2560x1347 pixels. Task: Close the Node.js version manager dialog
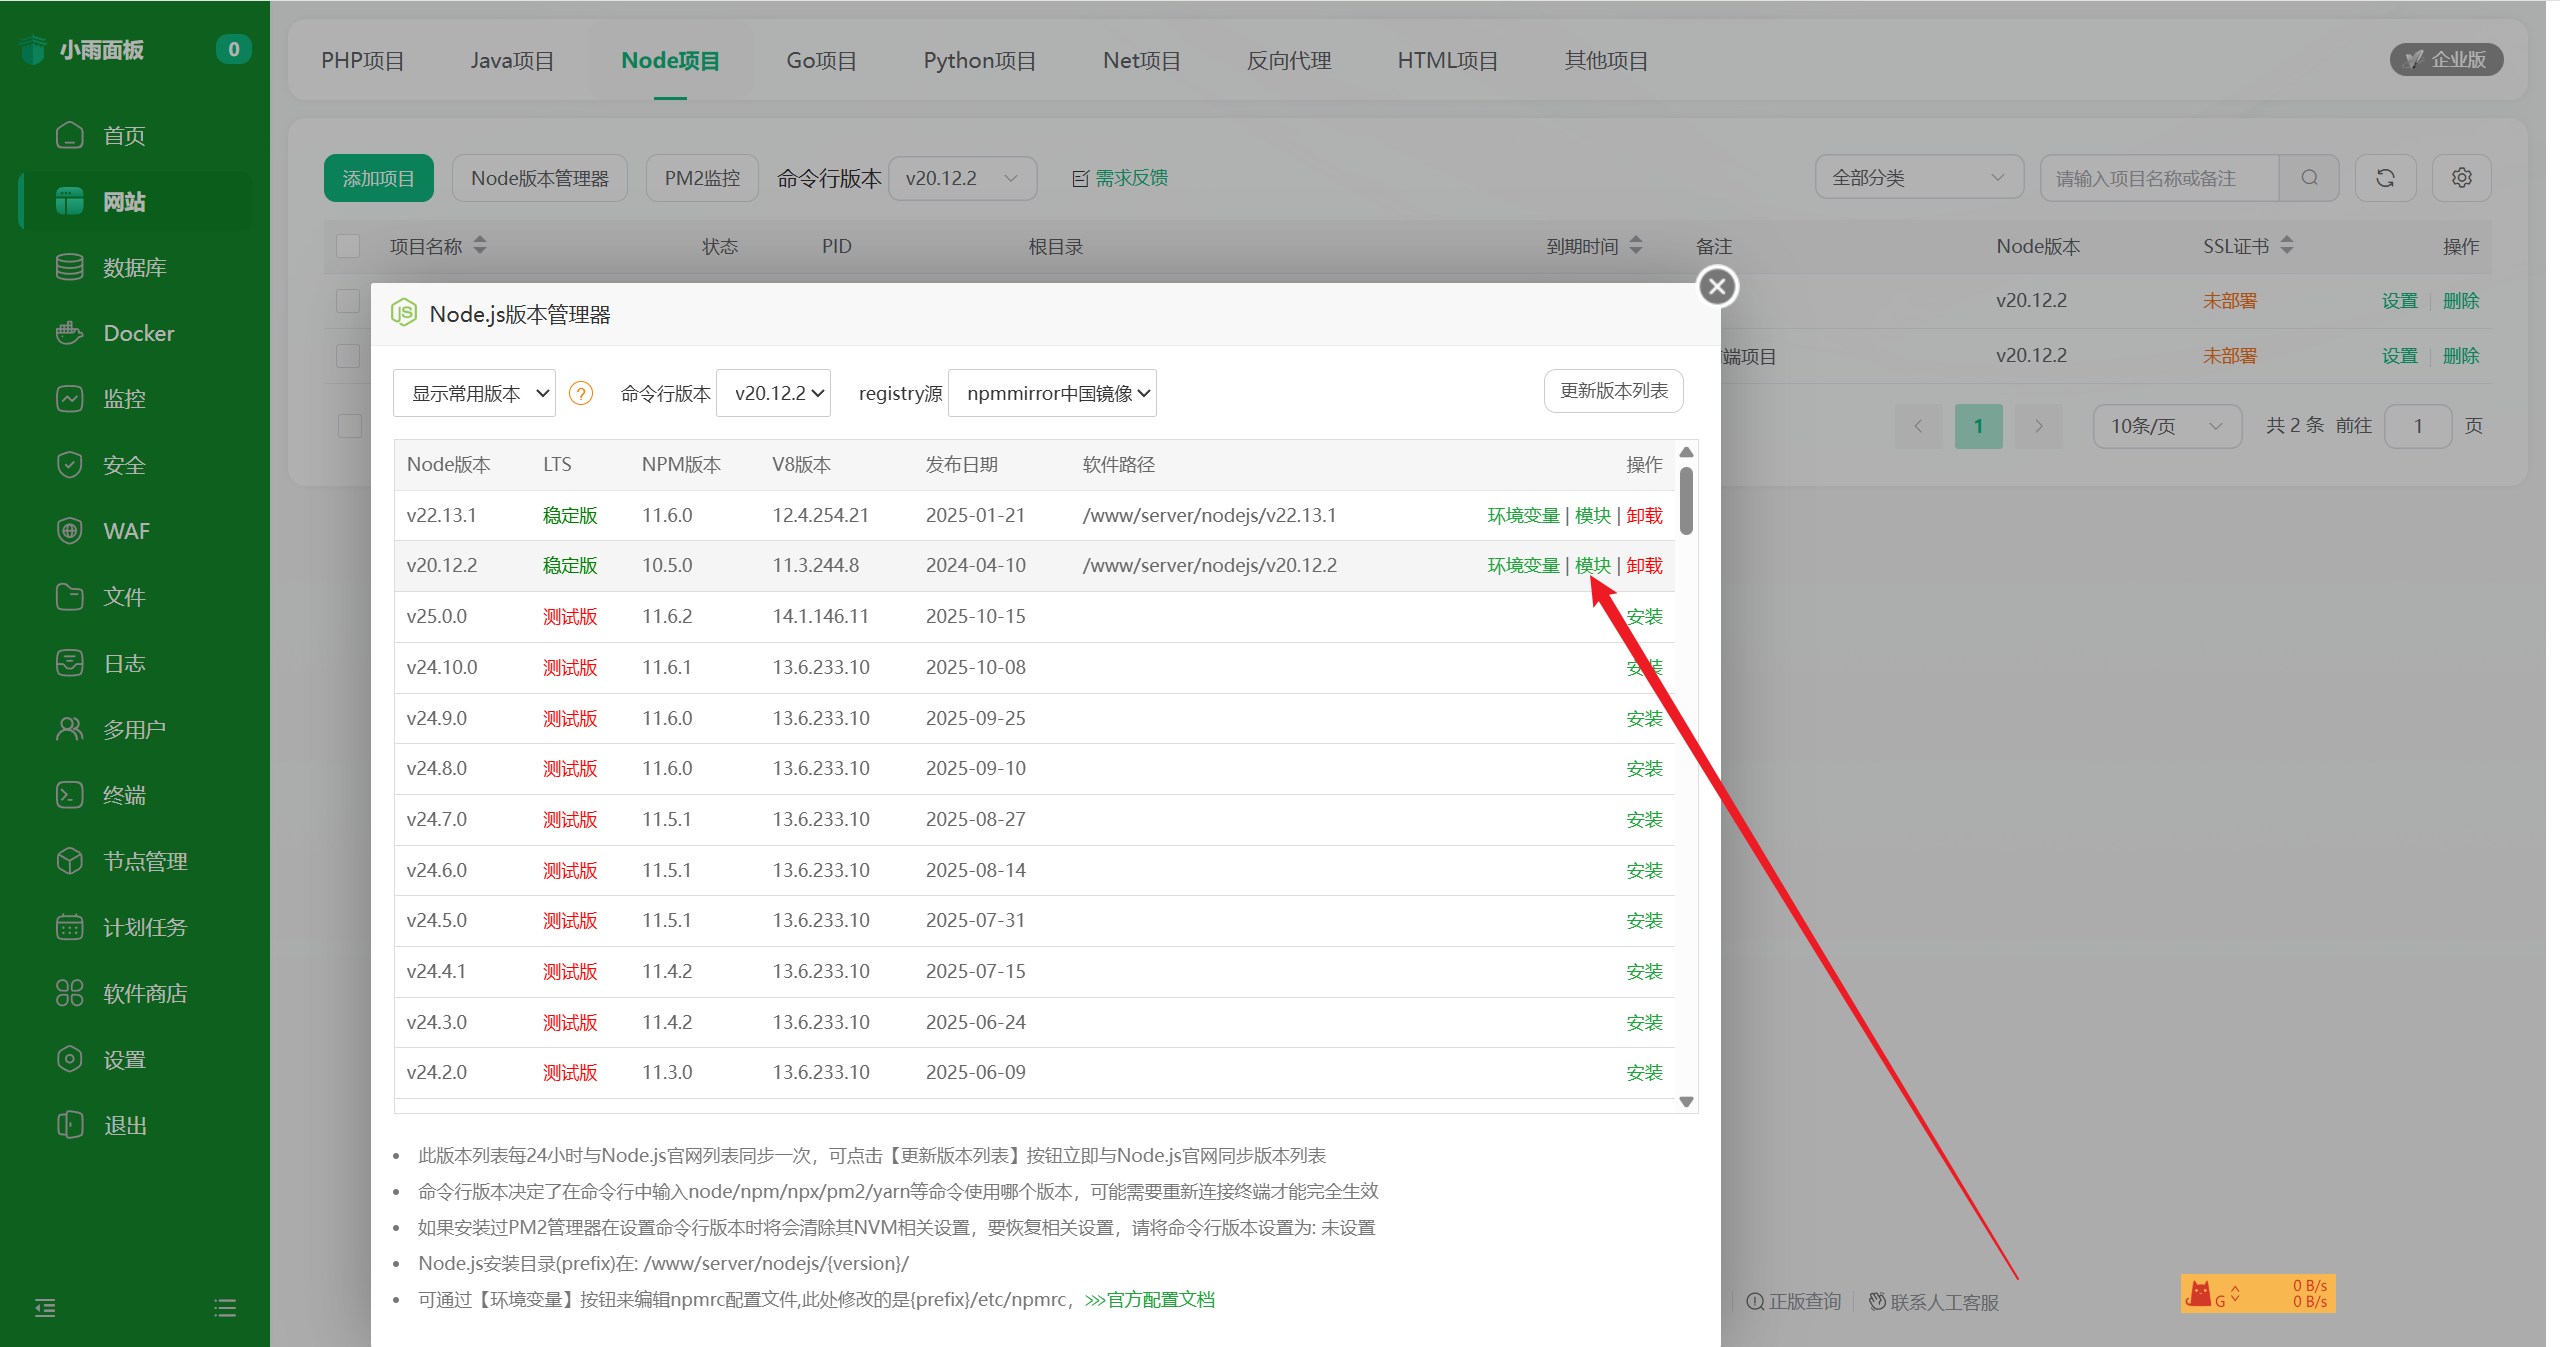(x=1717, y=287)
